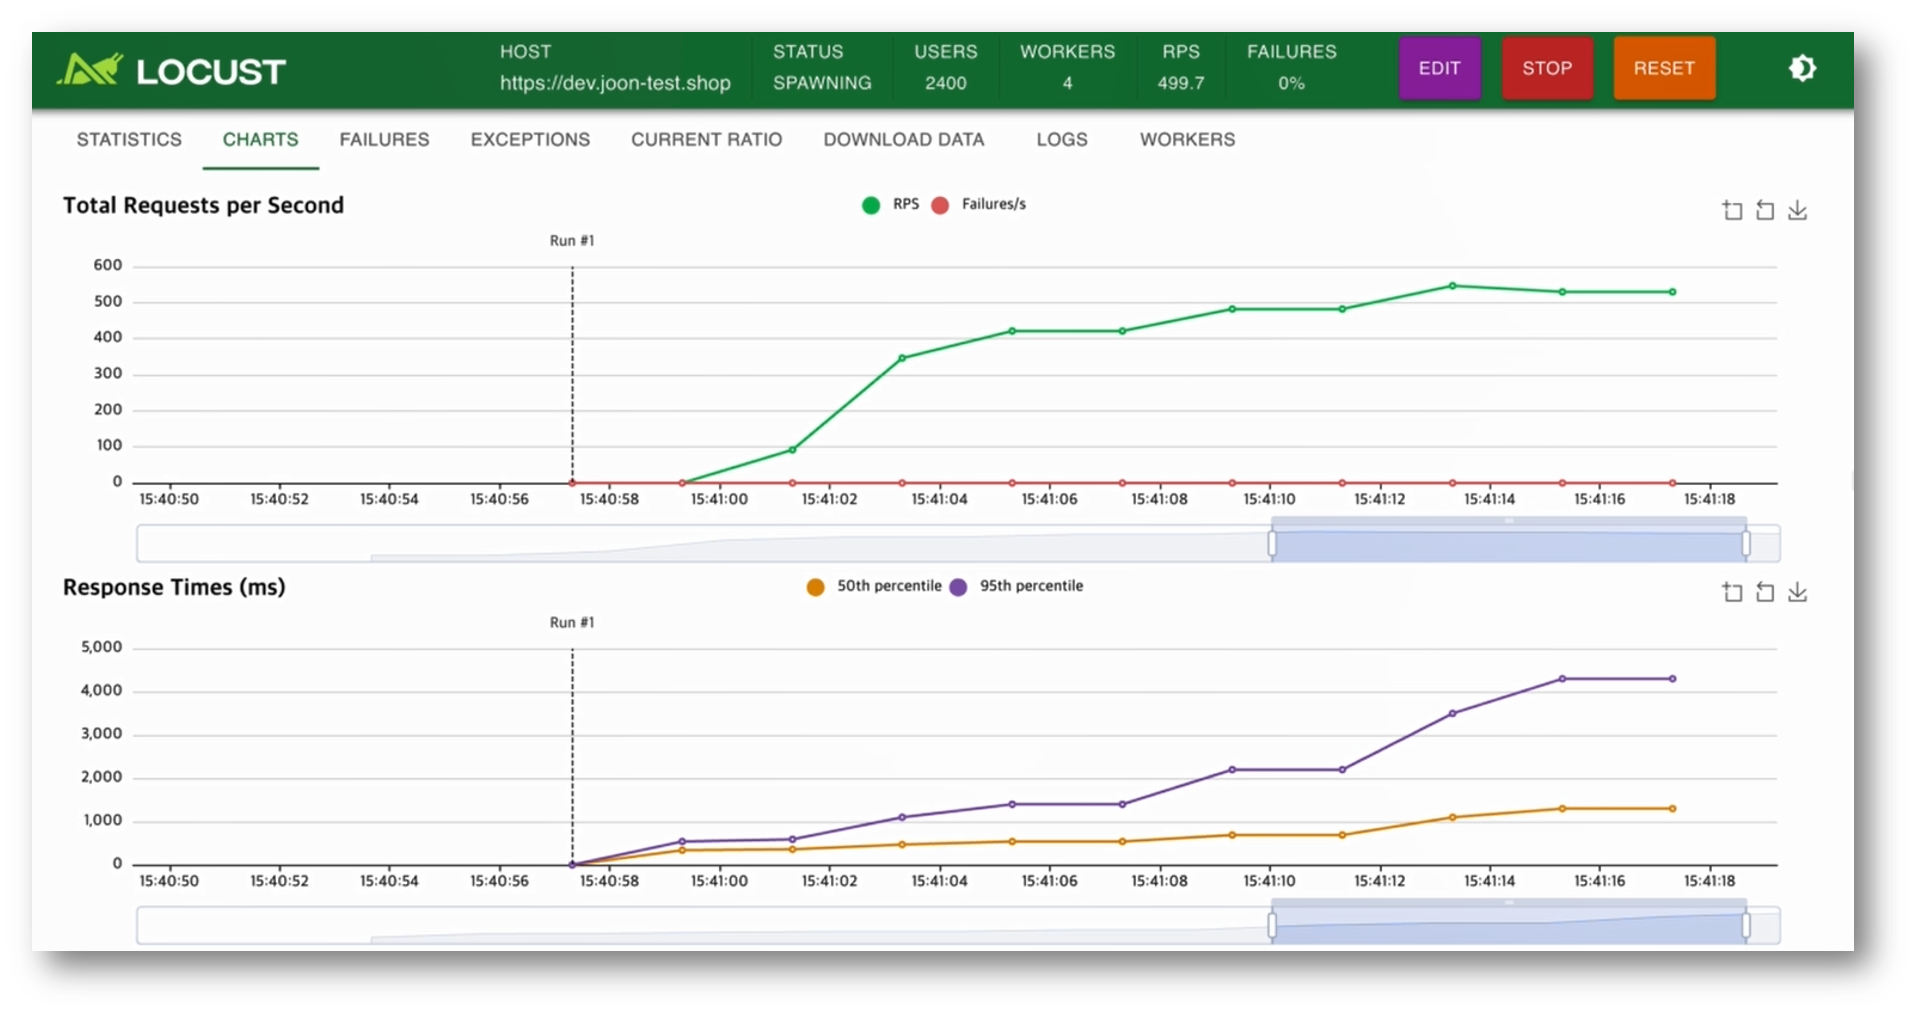
Task: Click zoom icon on Response Times chart
Action: click(1732, 592)
